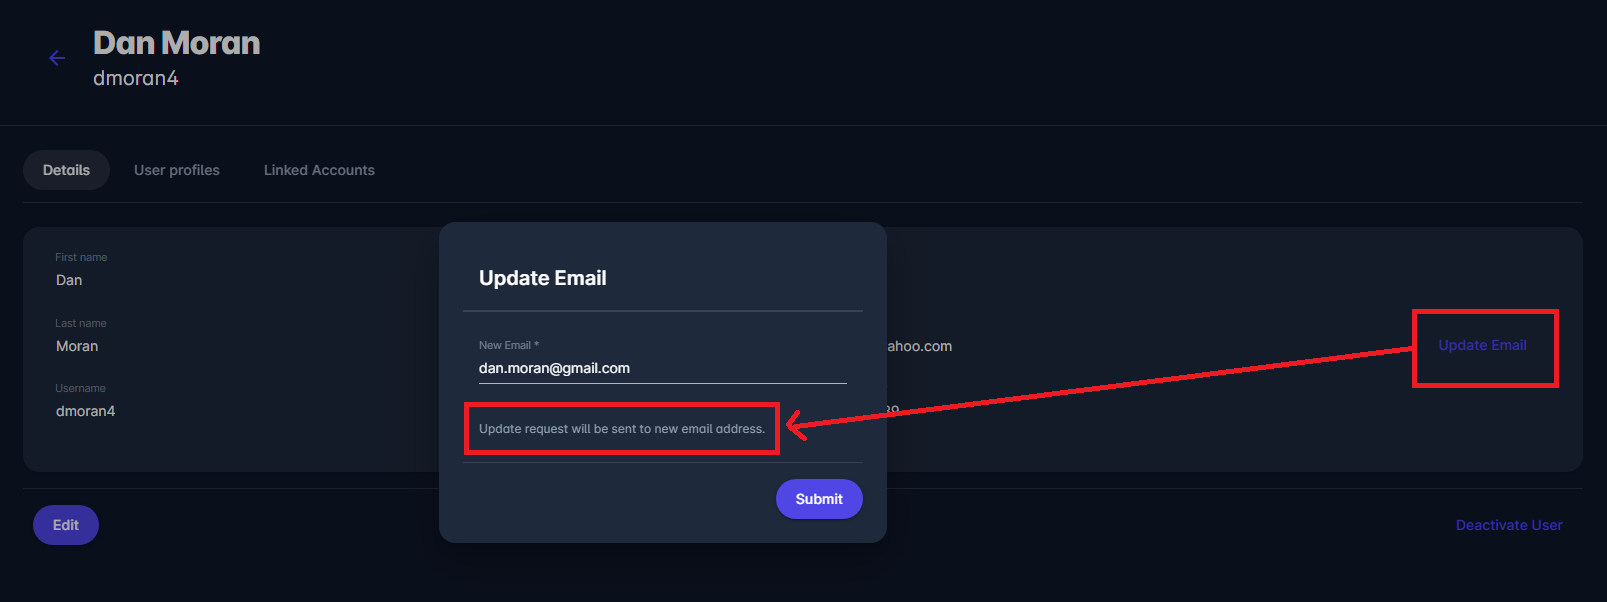1607x602 pixels.
Task: Click the update request notice text
Action: [x=621, y=429]
